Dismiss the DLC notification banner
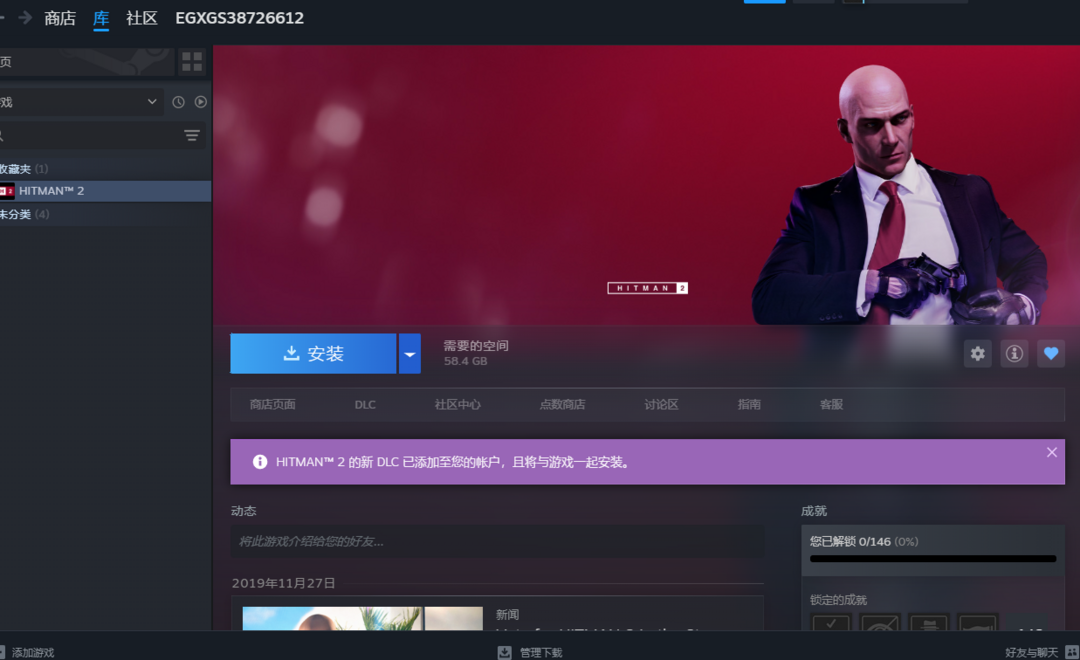This screenshot has width=1080, height=660. (x=1051, y=453)
